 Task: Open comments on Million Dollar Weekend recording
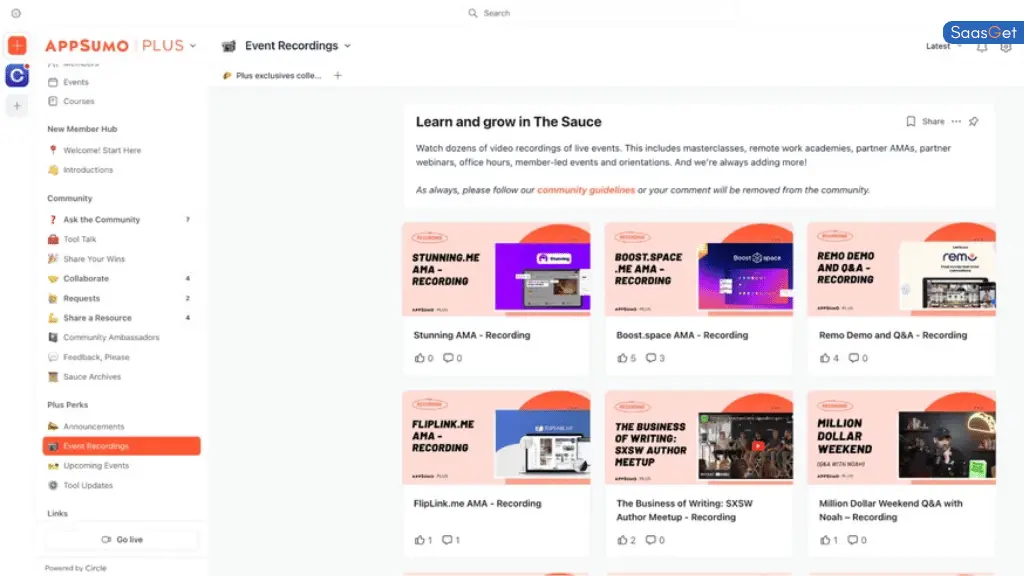pyautogui.click(x=853, y=540)
